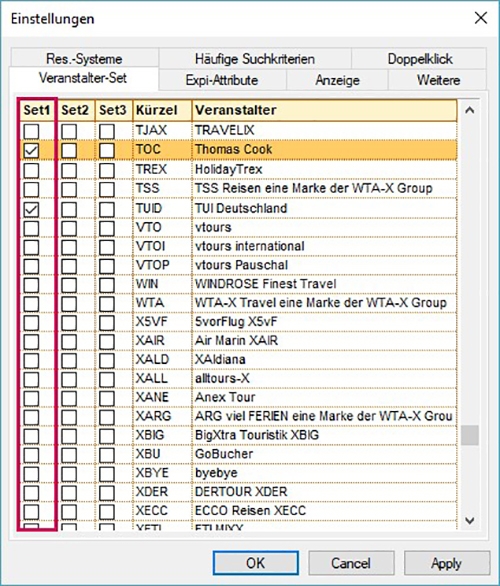Screen dimensions: 500x586
Task: Close the Einstellungen dialog
Action: [481, 18]
